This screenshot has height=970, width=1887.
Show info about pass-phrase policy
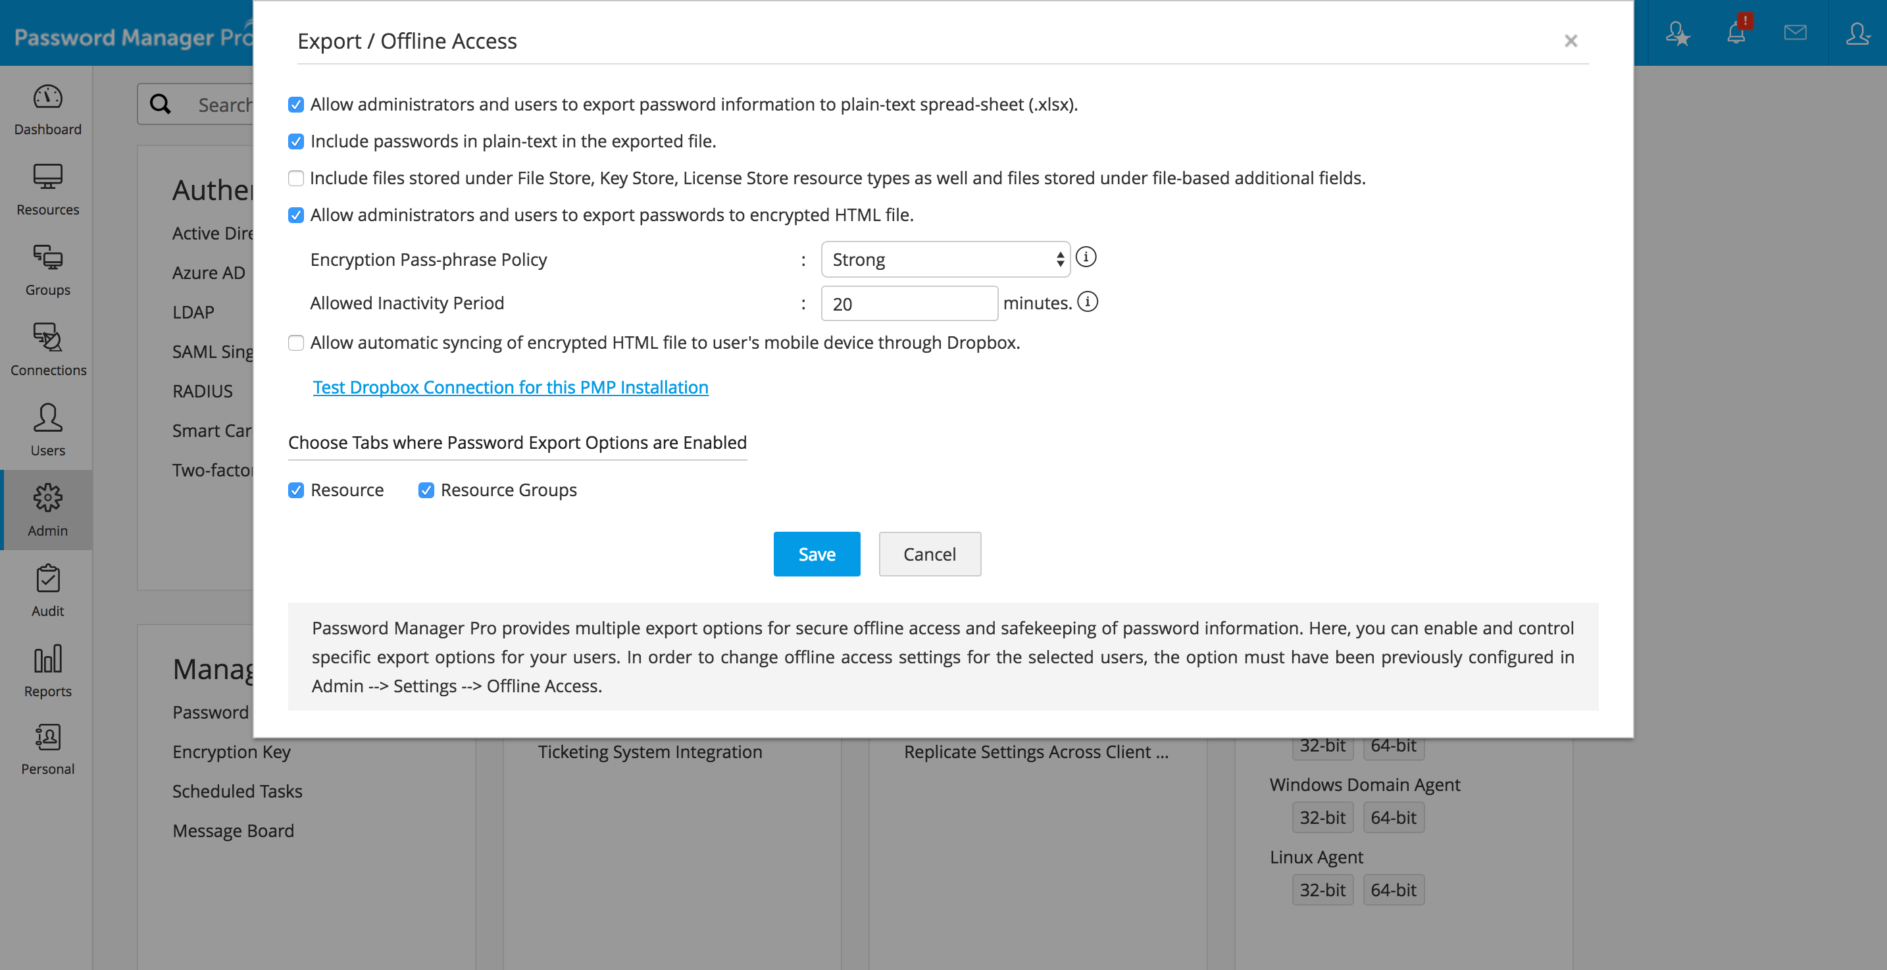[x=1086, y=257]
